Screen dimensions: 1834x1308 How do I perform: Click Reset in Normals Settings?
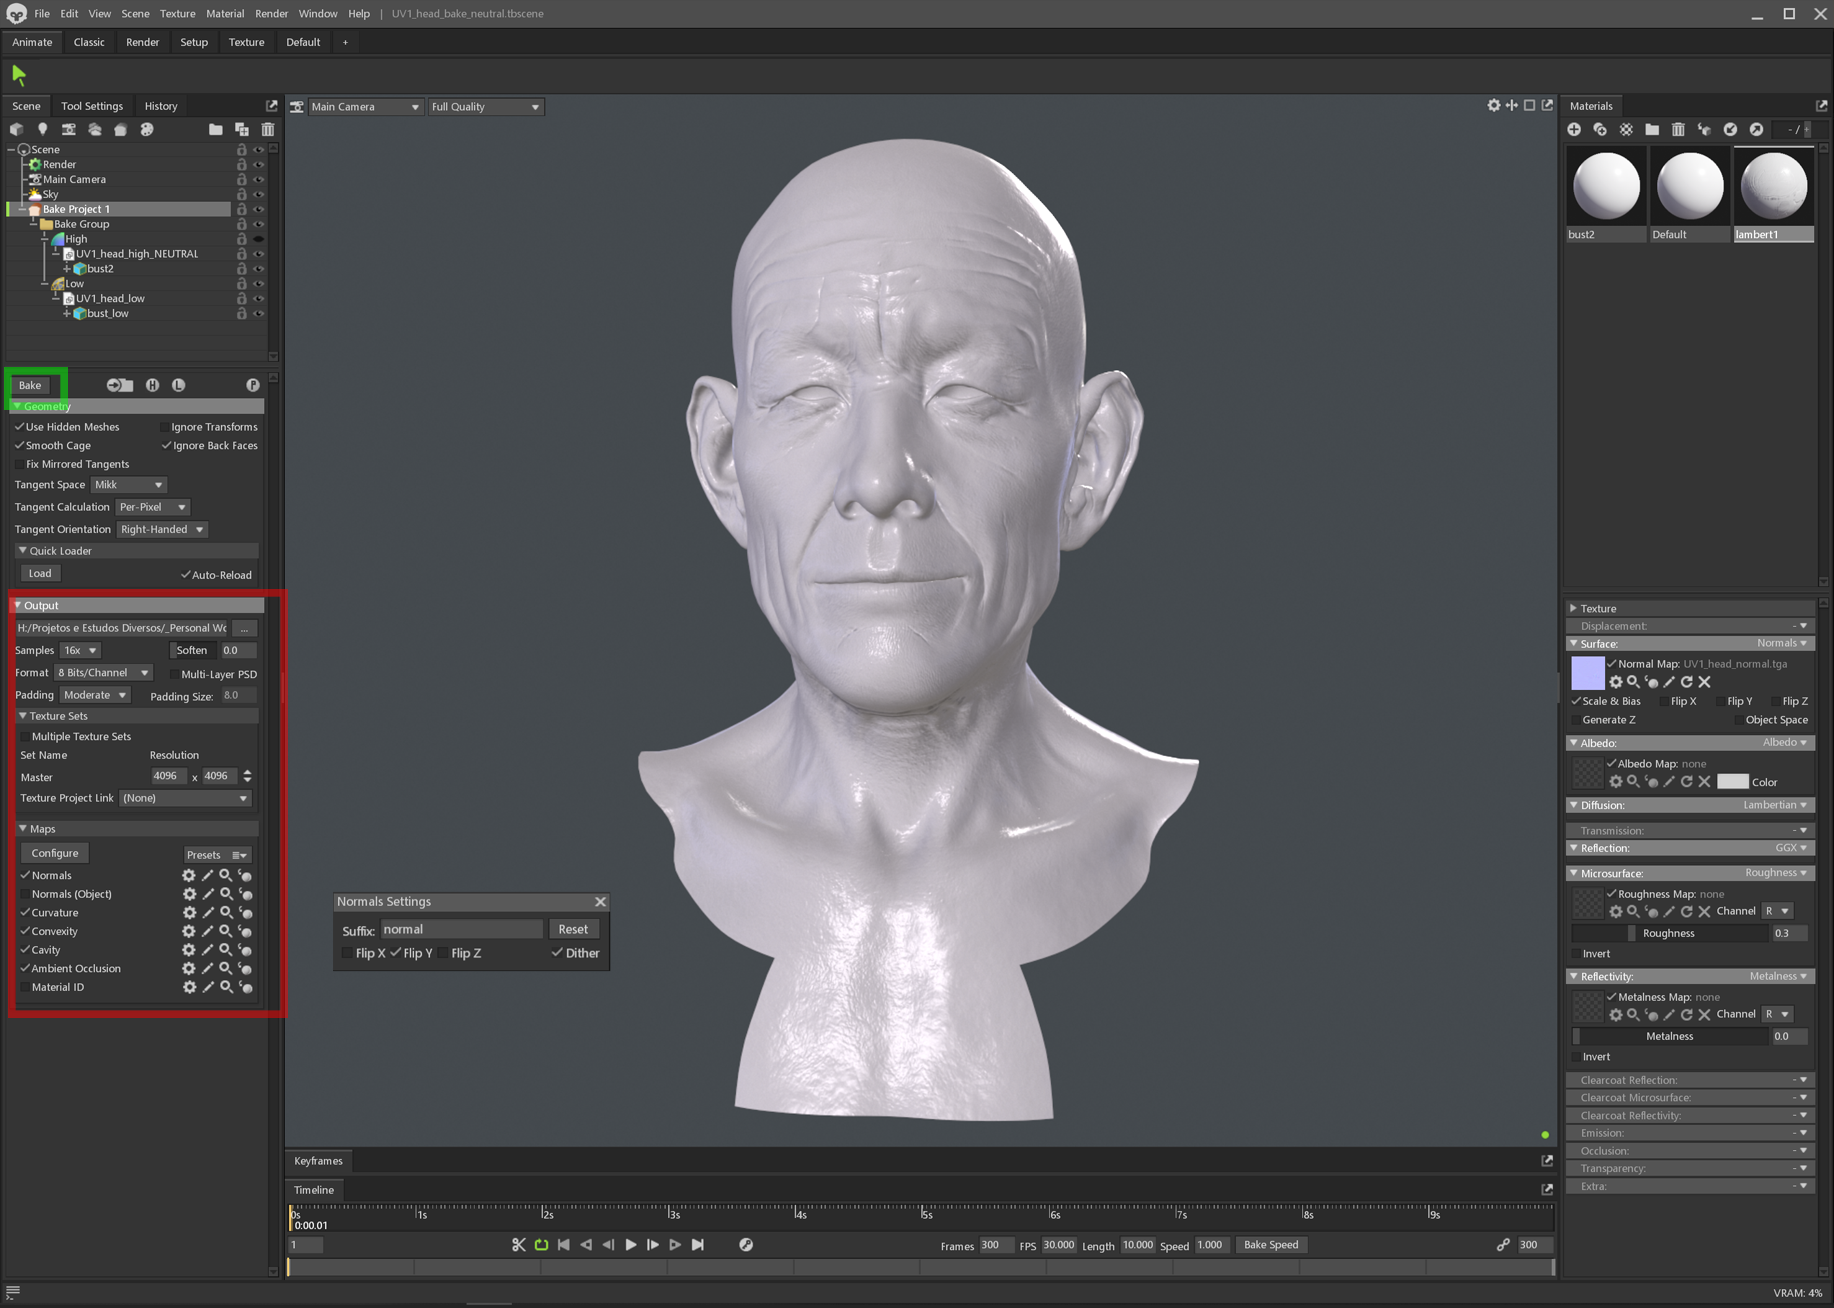[x=572, y=929]
